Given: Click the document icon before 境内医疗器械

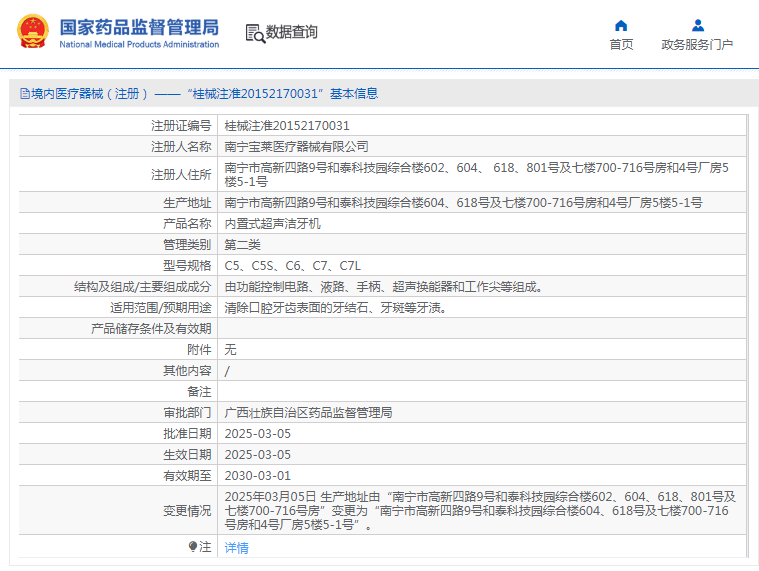Looking at the screenshot, I should click(x=25, y=93).
